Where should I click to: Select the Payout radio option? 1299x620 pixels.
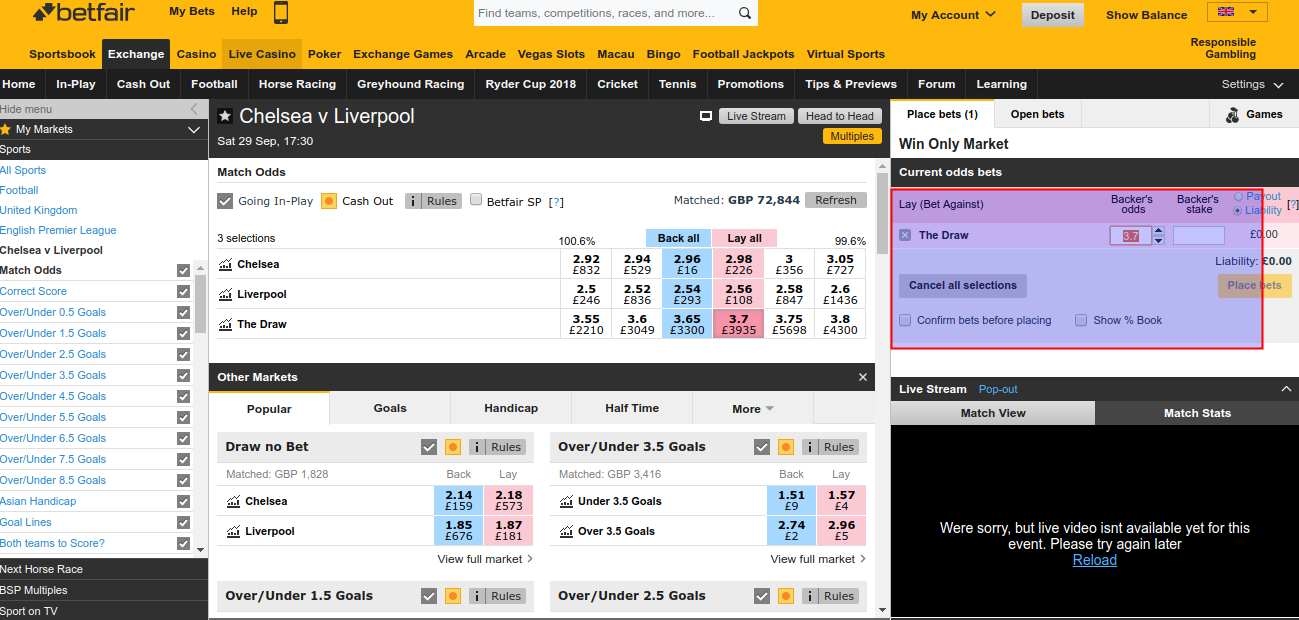coord(1239,197)
